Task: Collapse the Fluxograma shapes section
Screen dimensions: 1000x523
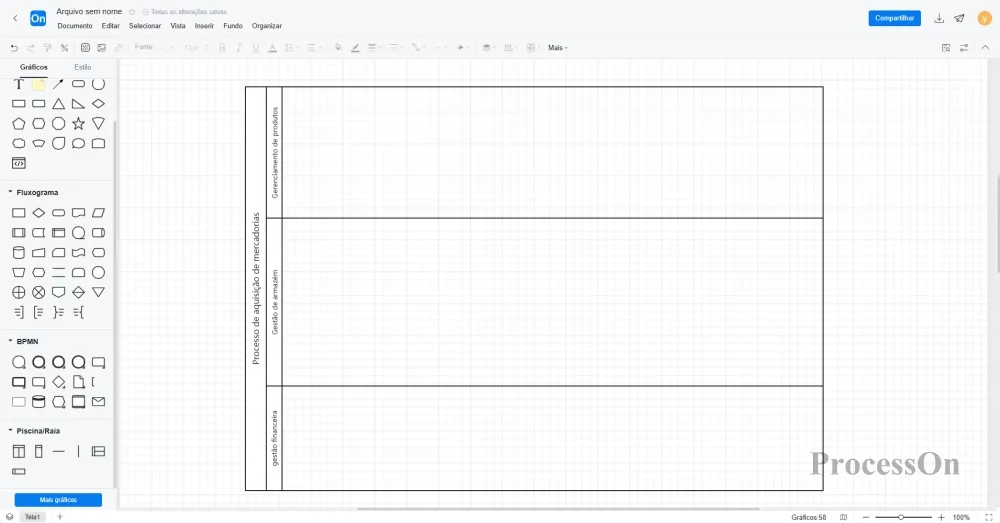Action: coord(10,192)
